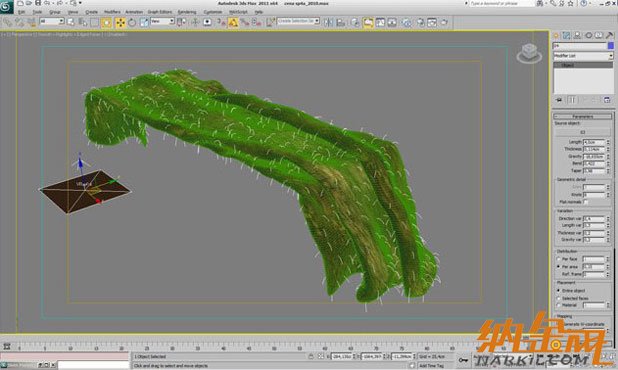Select the Per face distribution option
The width and height of the screenshot is (618, 370).
pyautogui.click(x=558, y=259)
